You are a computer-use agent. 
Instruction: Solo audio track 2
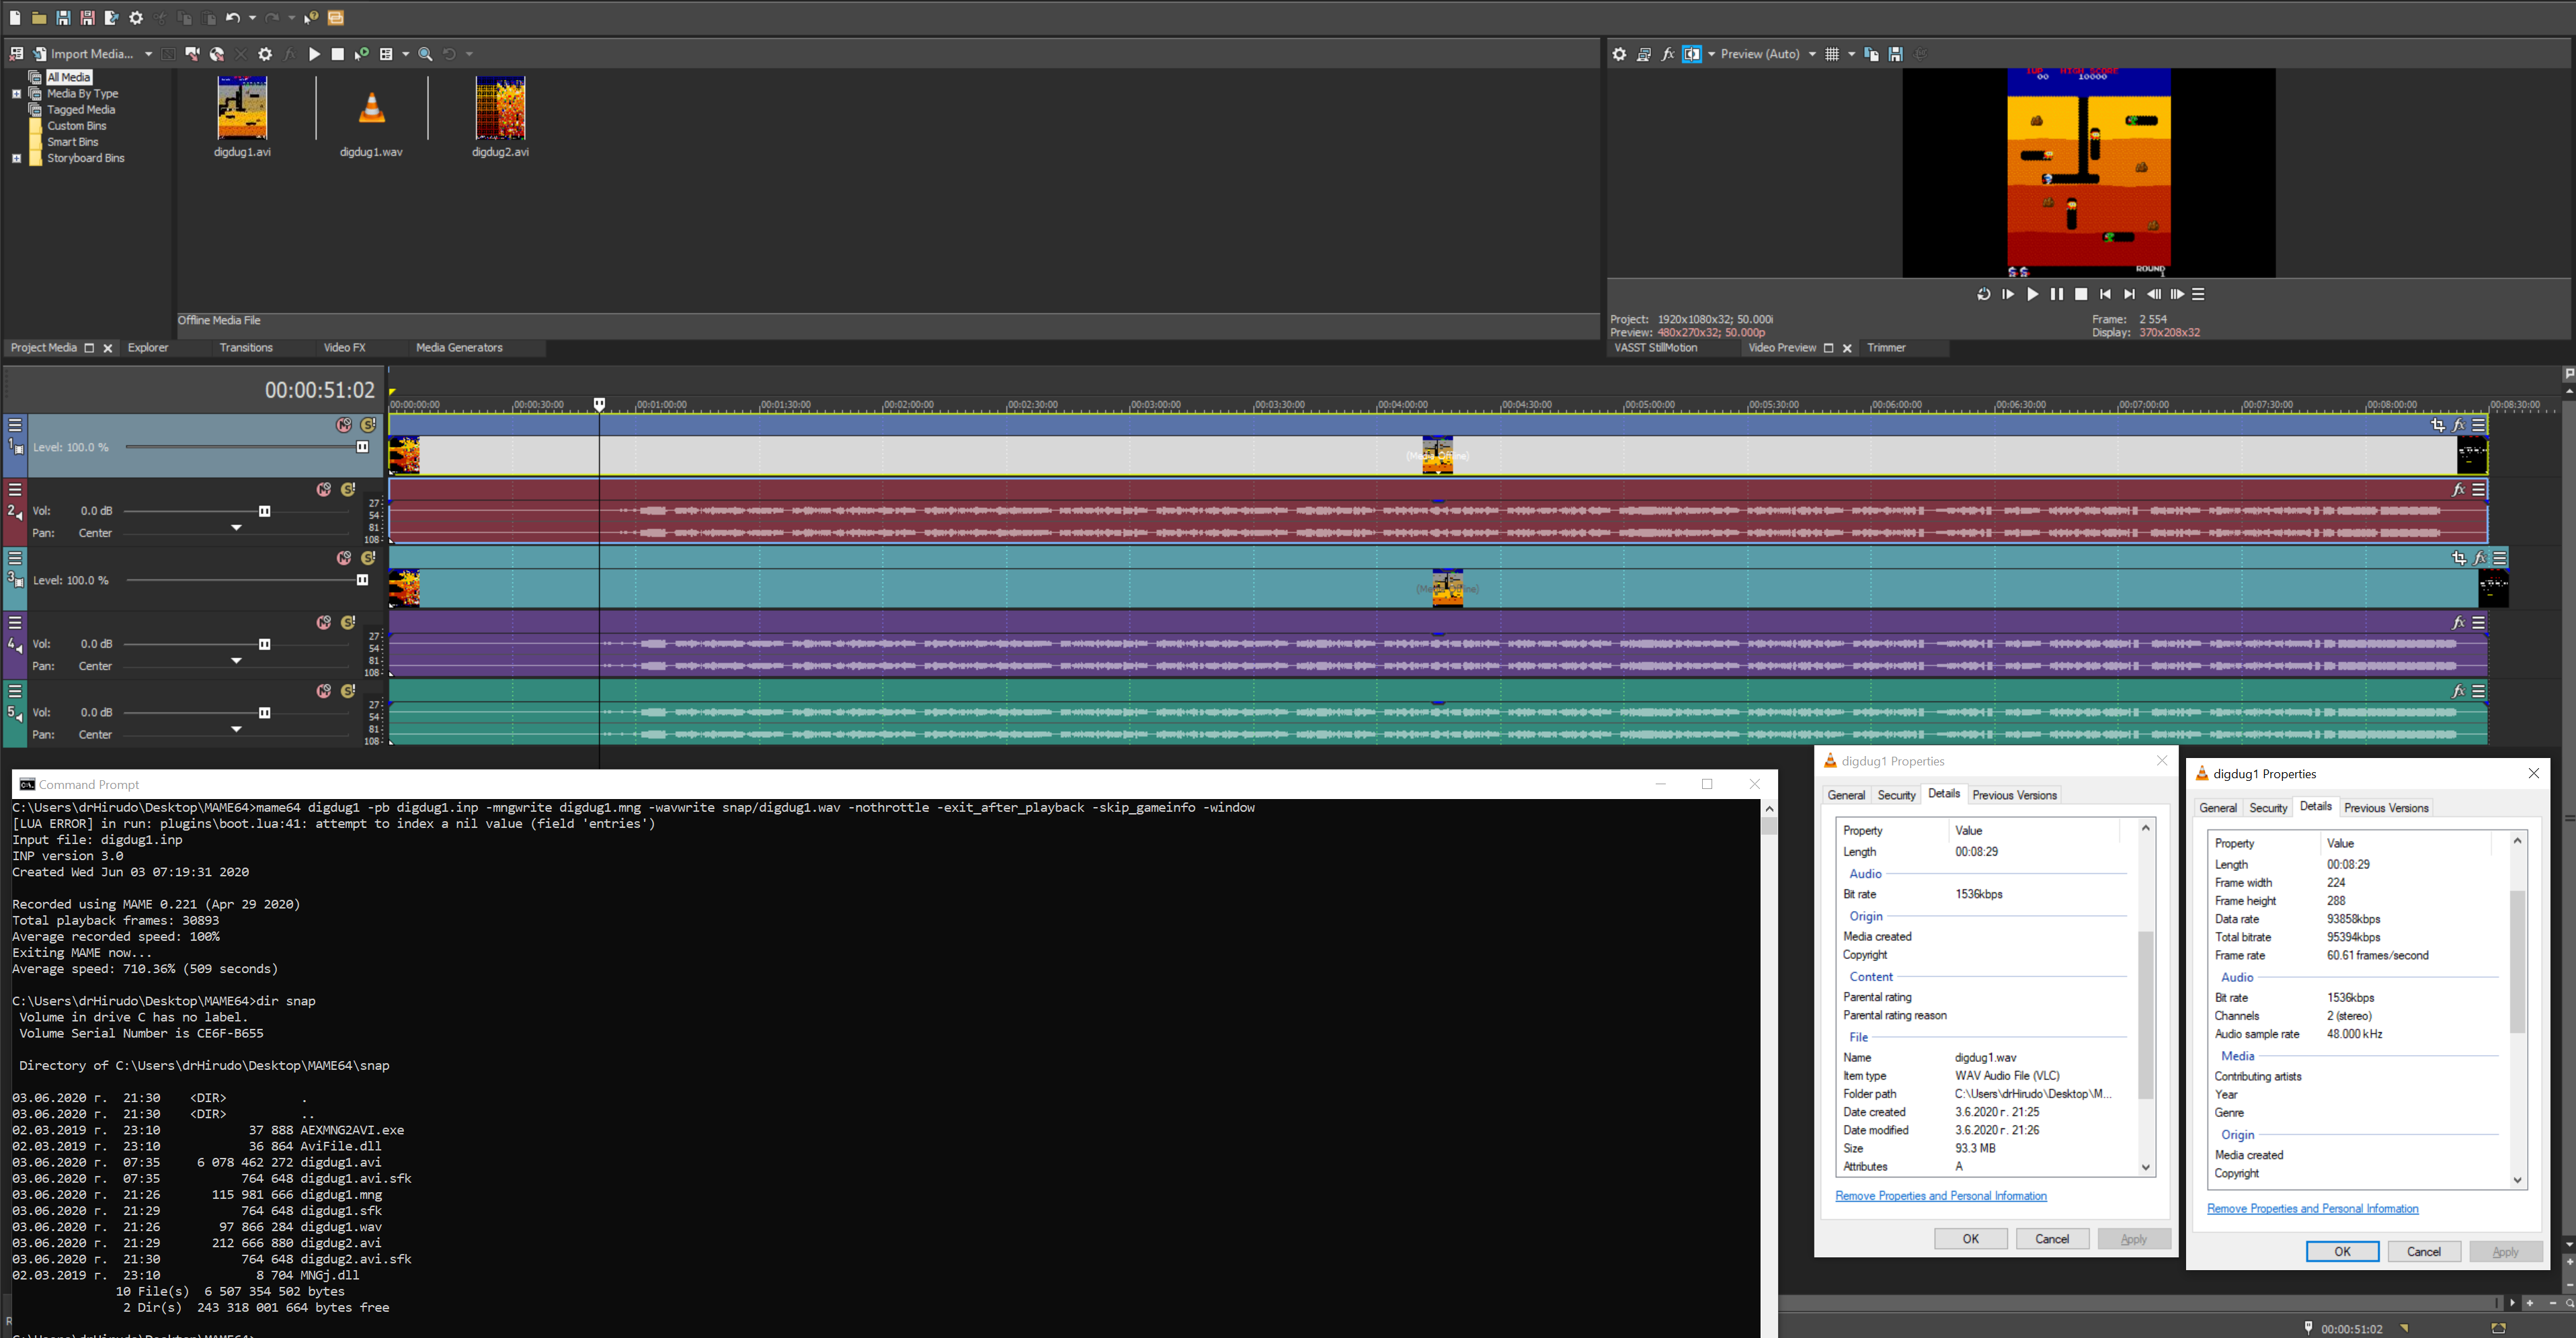point(348,489)
